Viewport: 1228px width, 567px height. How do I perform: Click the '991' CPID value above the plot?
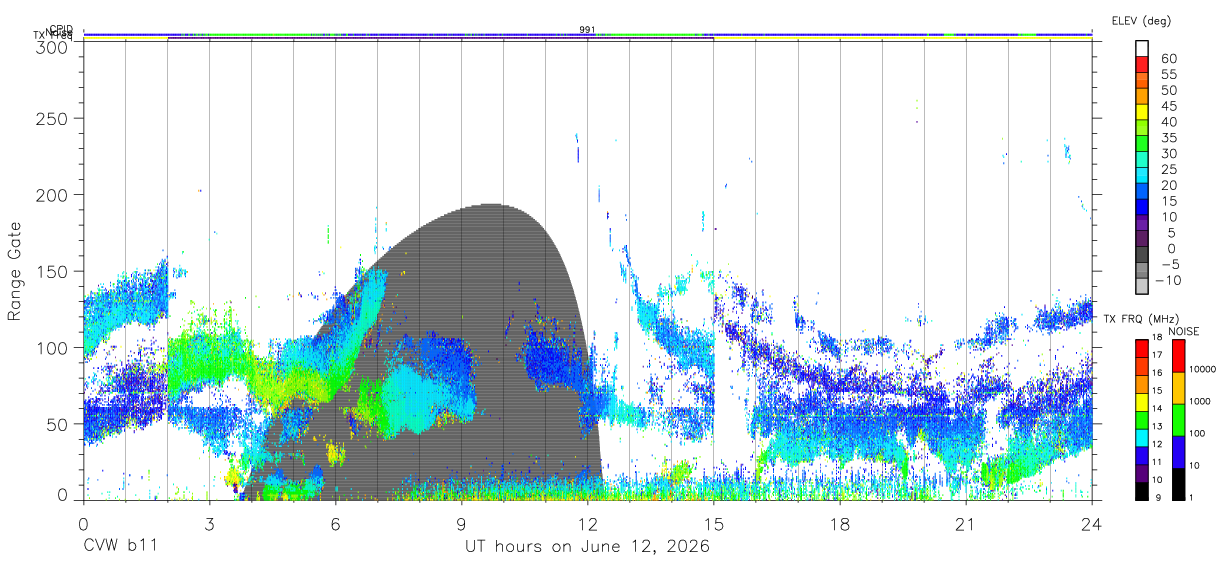(587, 30)
